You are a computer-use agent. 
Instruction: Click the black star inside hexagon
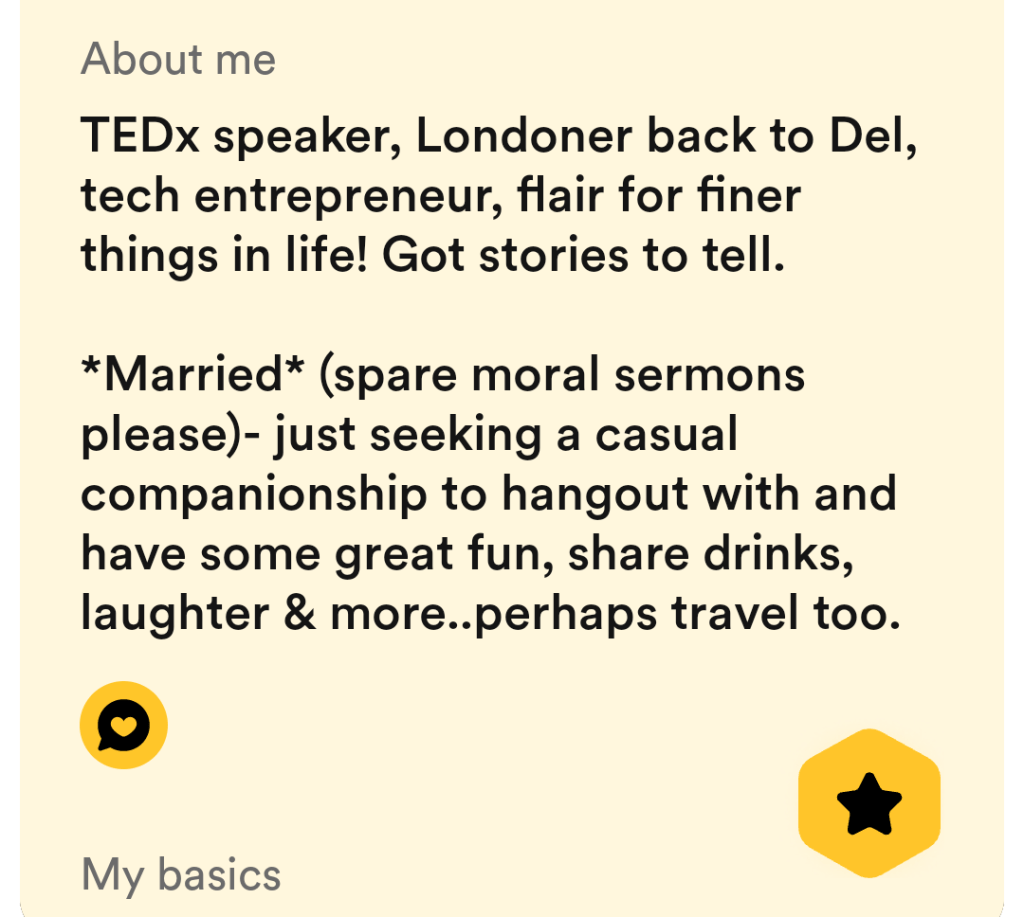coord(869,804)
